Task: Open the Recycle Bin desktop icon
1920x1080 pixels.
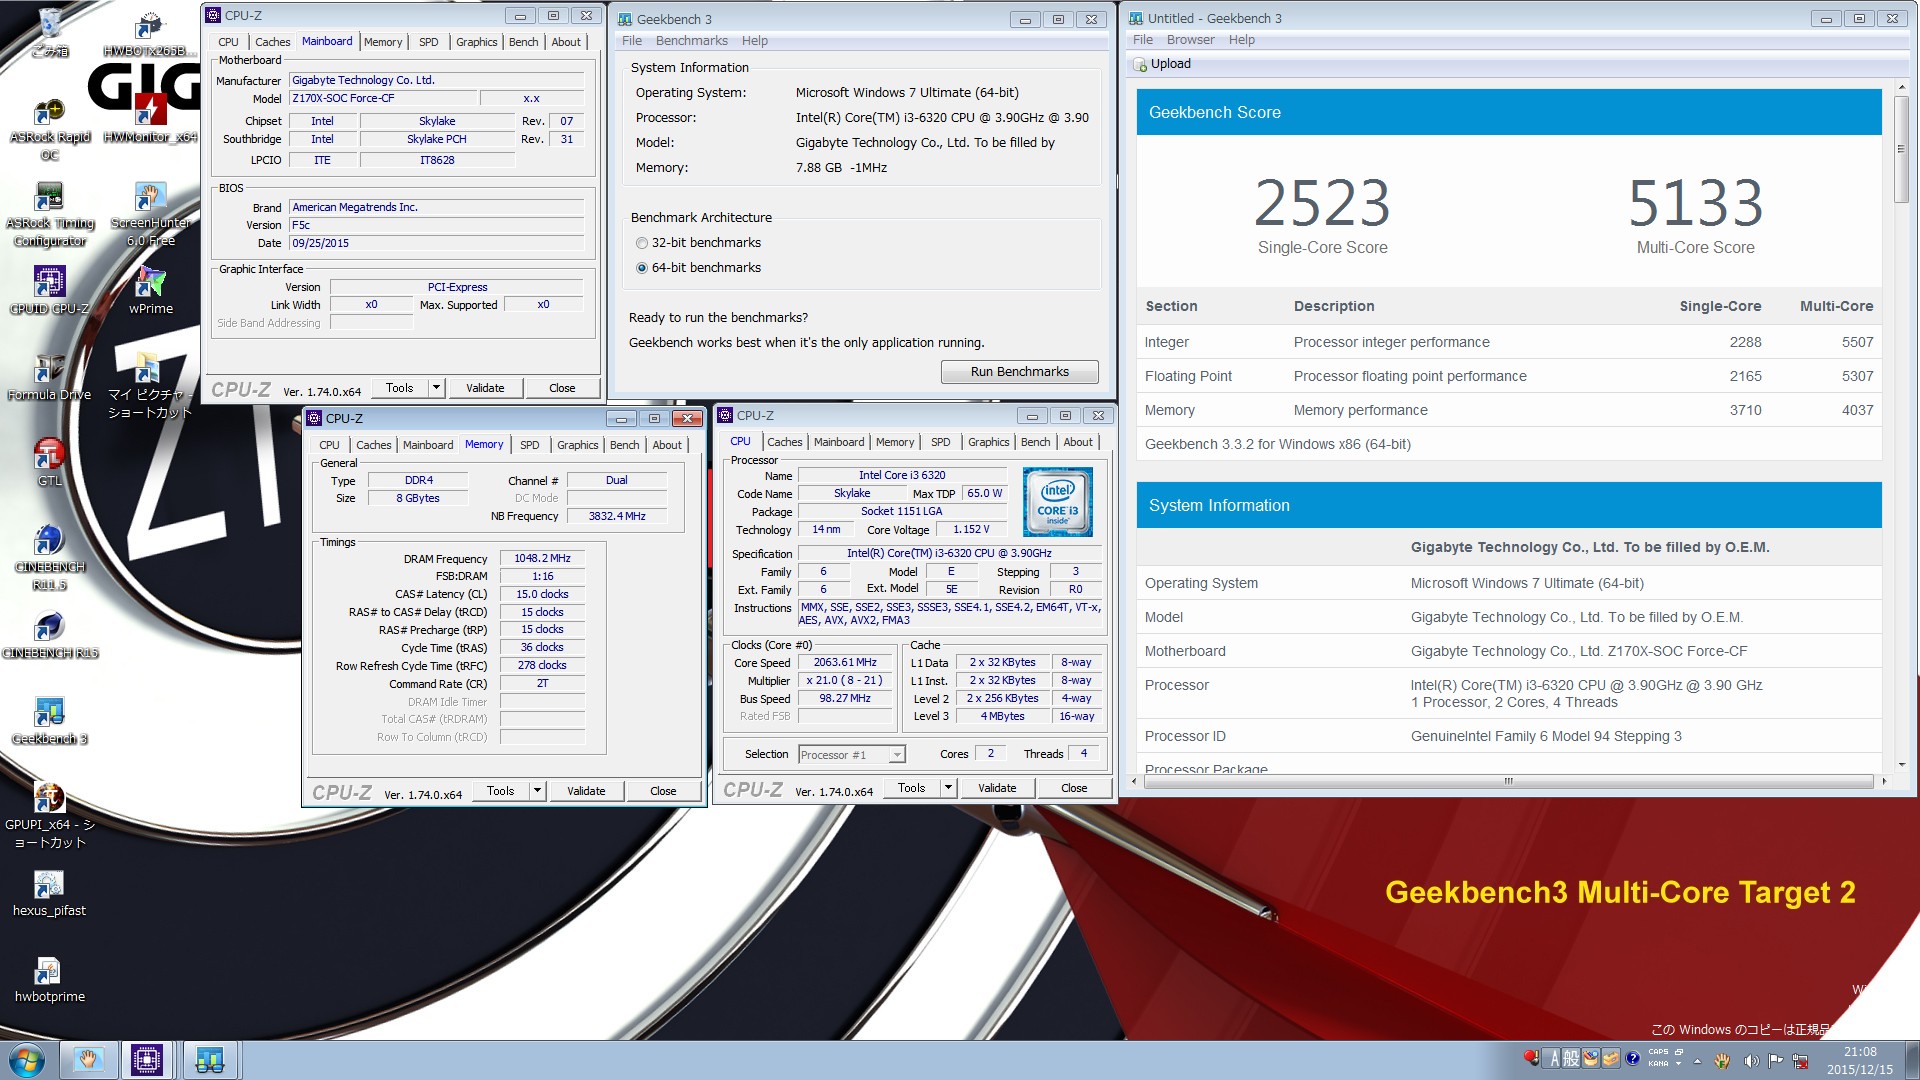Action: click(x=49, y=32)
